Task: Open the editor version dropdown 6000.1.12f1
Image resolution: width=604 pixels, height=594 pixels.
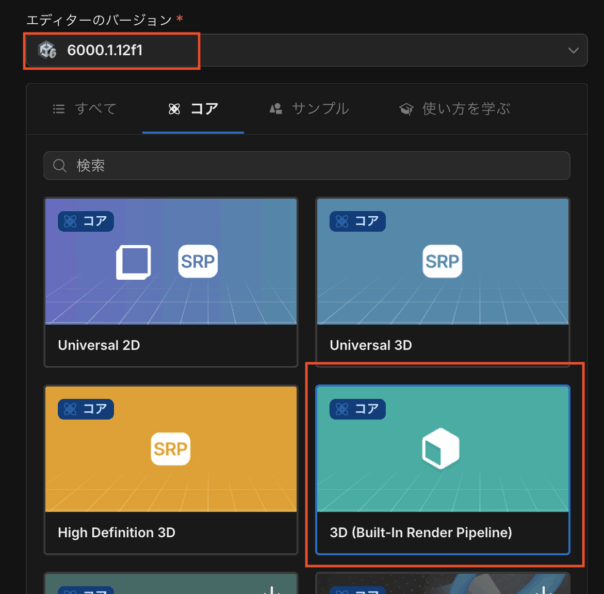Action: click(x=307, y=50)
